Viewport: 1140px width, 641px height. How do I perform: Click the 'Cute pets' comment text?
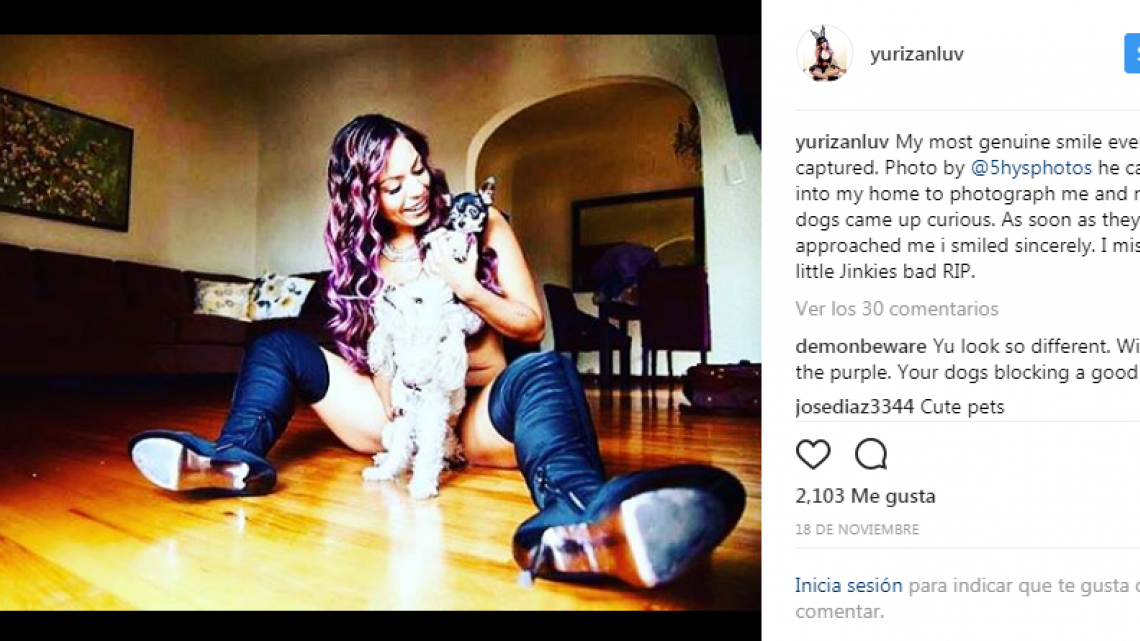coord(962,406)
